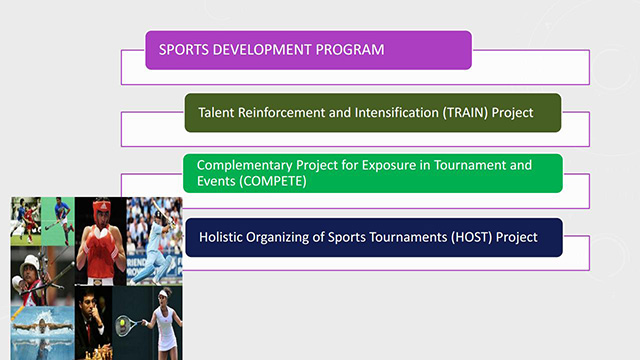The image size is (640, 360).
Task: Select the butterfly swimmer photo
Action: pyautogui.click(x=42, y=333)
